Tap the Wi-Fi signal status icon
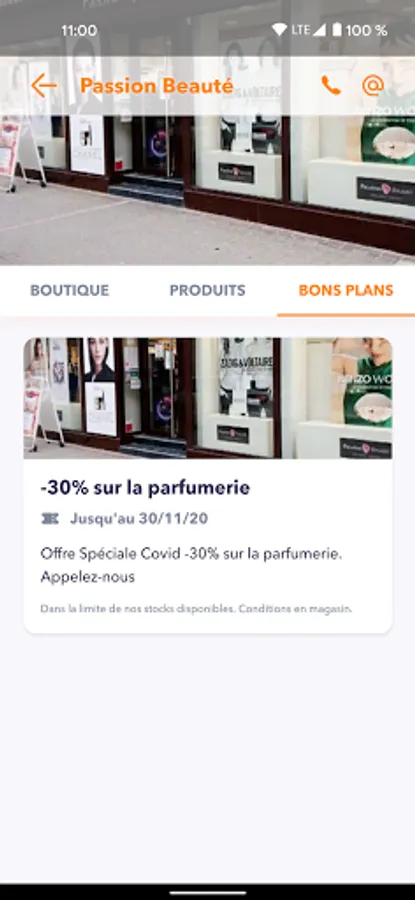 [x=280, y=30]
